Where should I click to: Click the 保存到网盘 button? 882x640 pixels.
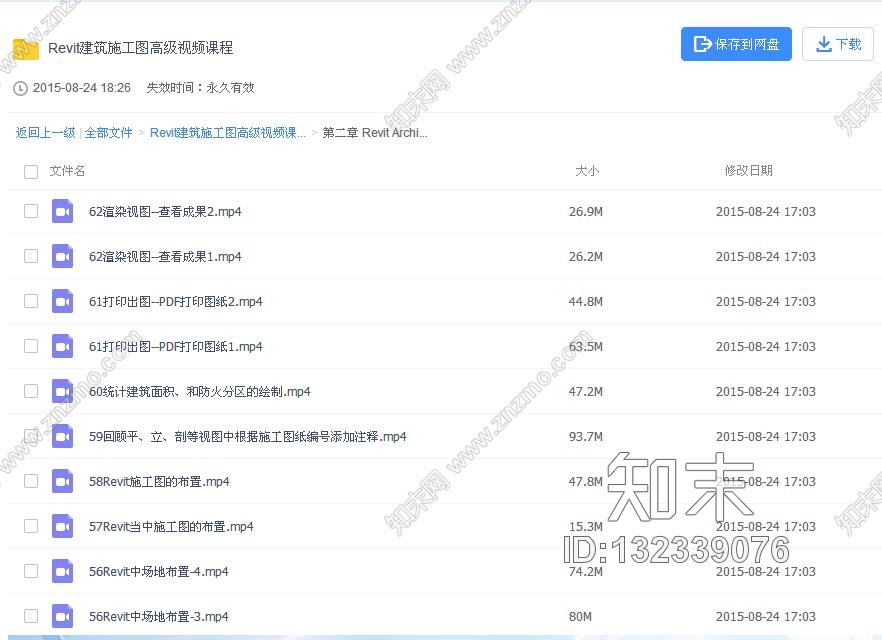coord(736,44)
